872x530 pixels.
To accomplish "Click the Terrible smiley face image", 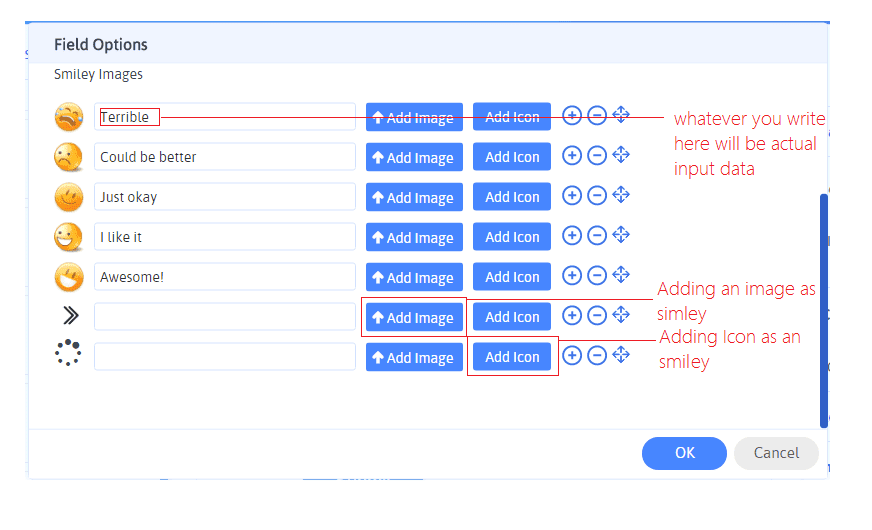I will (69, 117).
